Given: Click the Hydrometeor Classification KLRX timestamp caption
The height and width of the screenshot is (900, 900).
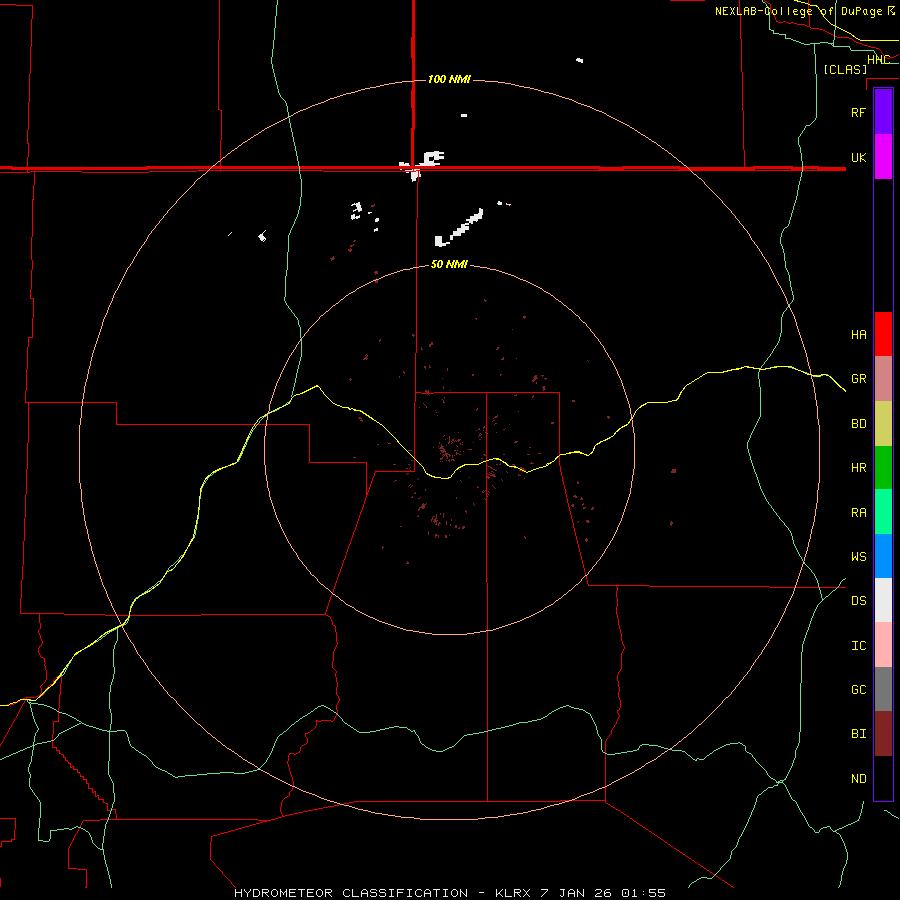Looking at the screenshot, I should pos(449,893).
